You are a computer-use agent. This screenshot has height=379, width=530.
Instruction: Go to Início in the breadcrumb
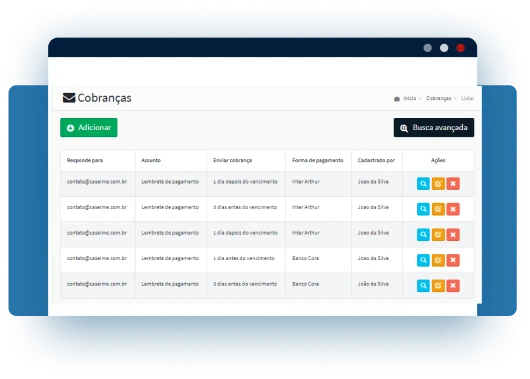pos(410,98)
